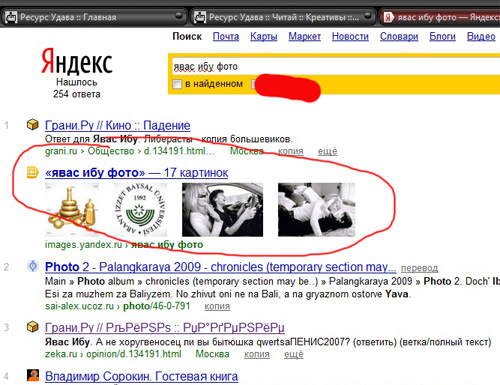Viewport: 500px width, 385px height.
Task: Open the Грани.Ру // Кино :: Падение result
Action: (118, 125)
